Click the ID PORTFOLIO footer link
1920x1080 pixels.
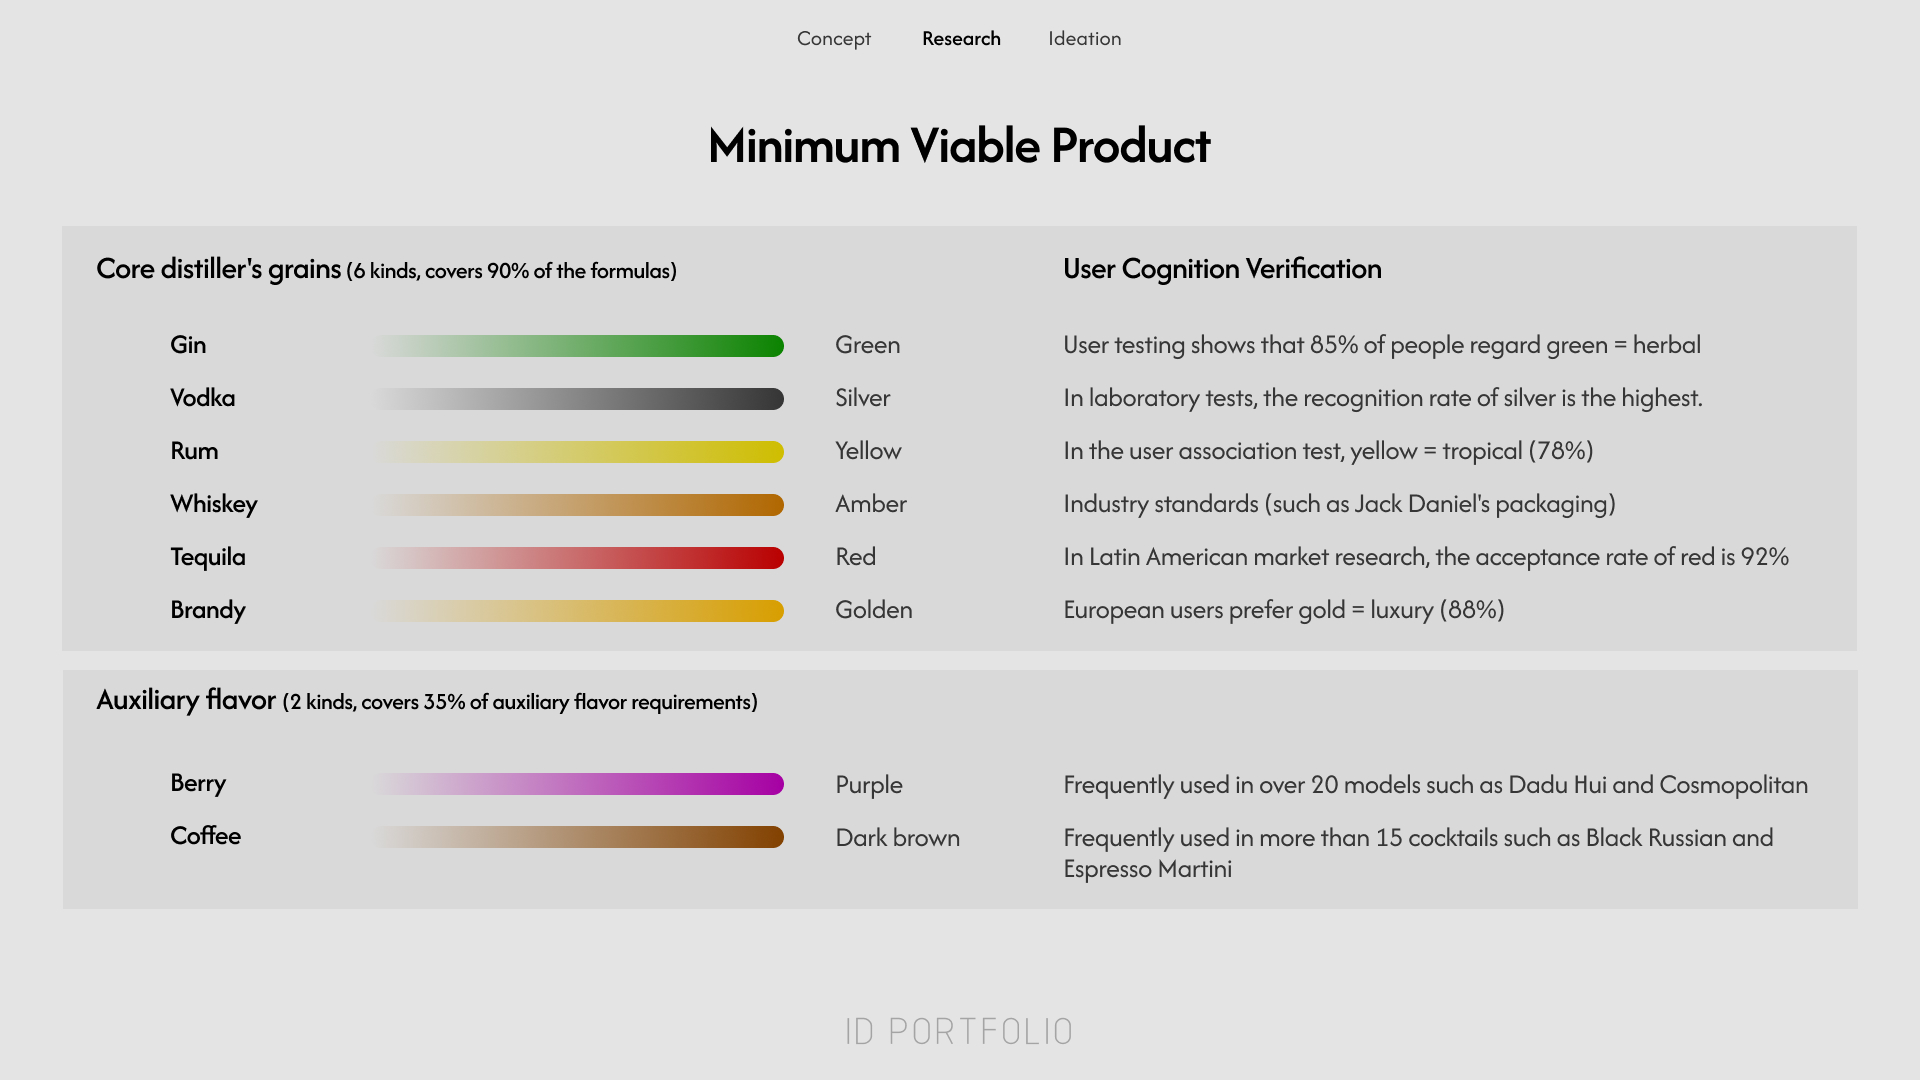(x=958, y=1031)
